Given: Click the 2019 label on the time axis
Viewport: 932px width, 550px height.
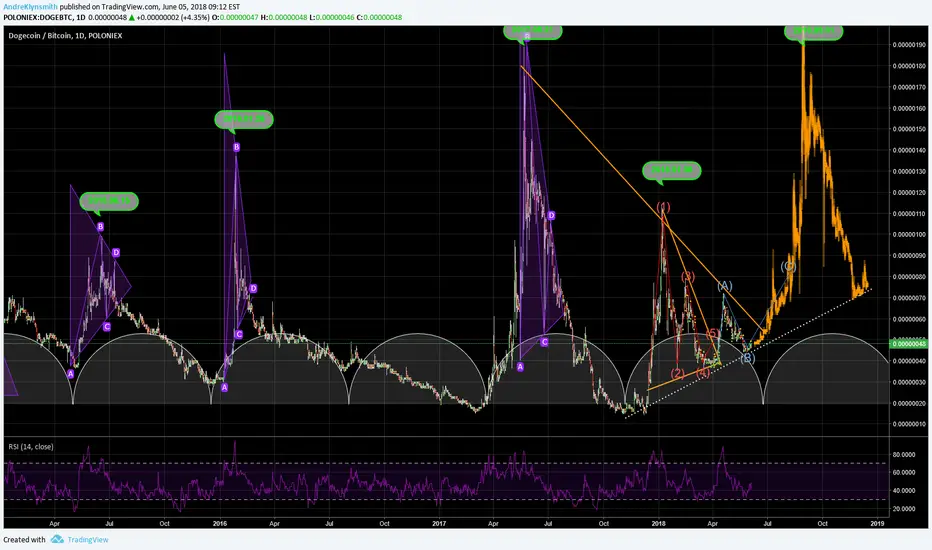Looking at the screenshot, I should (x=877, y=524).
